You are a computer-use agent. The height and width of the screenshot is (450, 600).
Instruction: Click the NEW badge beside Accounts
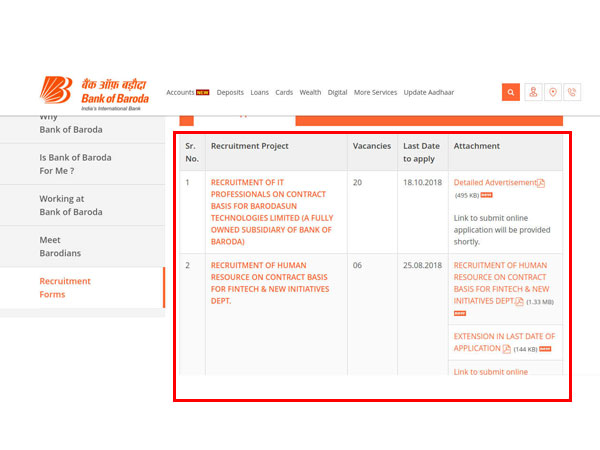[x=202, y=93]
